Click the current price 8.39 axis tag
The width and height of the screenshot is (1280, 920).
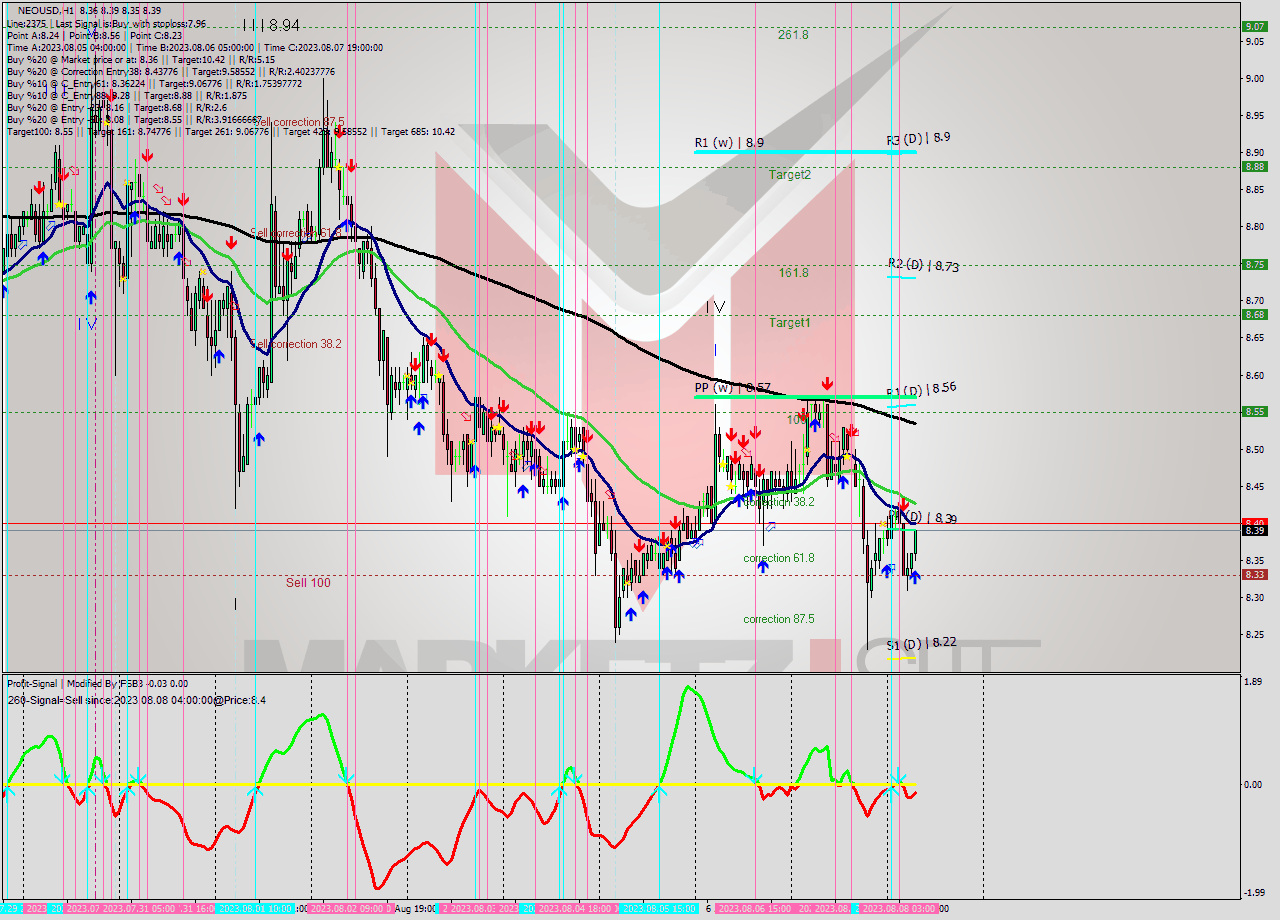coord(1254,530)
